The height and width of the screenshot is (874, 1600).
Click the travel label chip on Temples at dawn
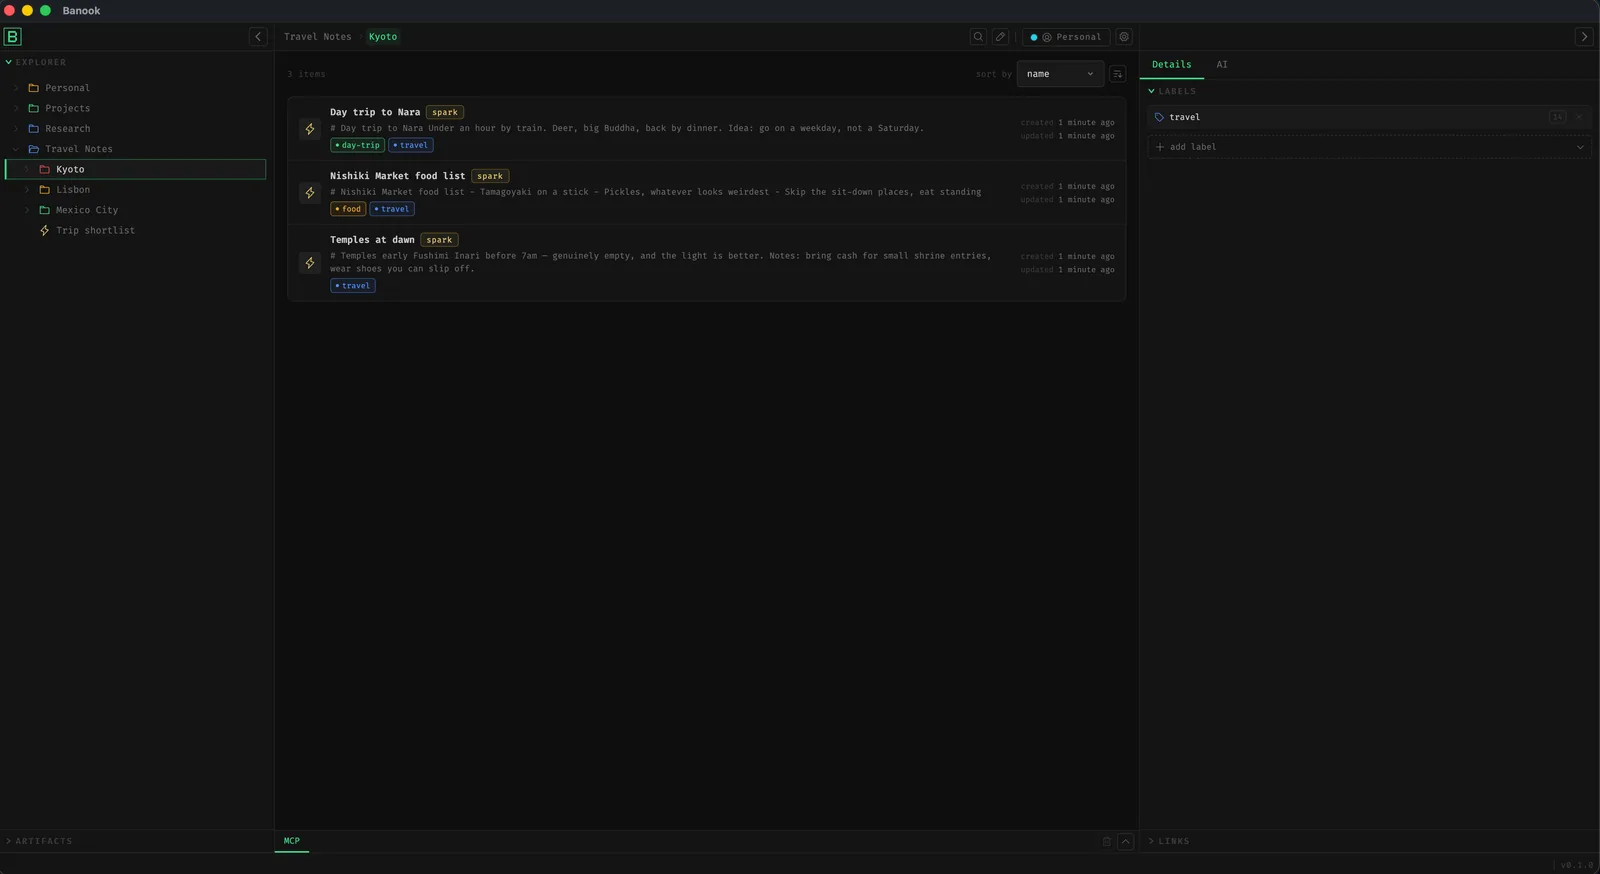[x=353, y=286]
